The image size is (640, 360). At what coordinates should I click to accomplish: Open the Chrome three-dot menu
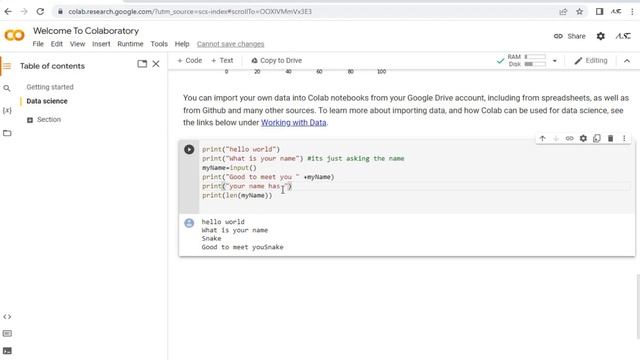pos(632,11)
